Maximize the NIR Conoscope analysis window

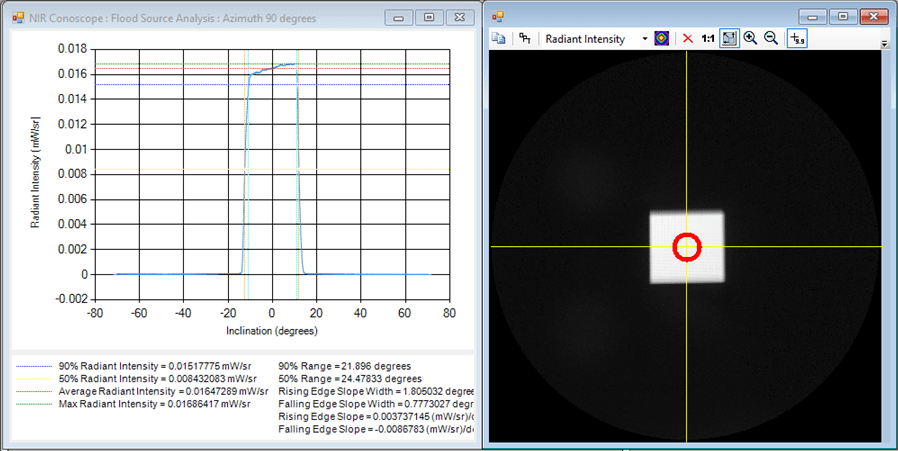pos(429,18)
